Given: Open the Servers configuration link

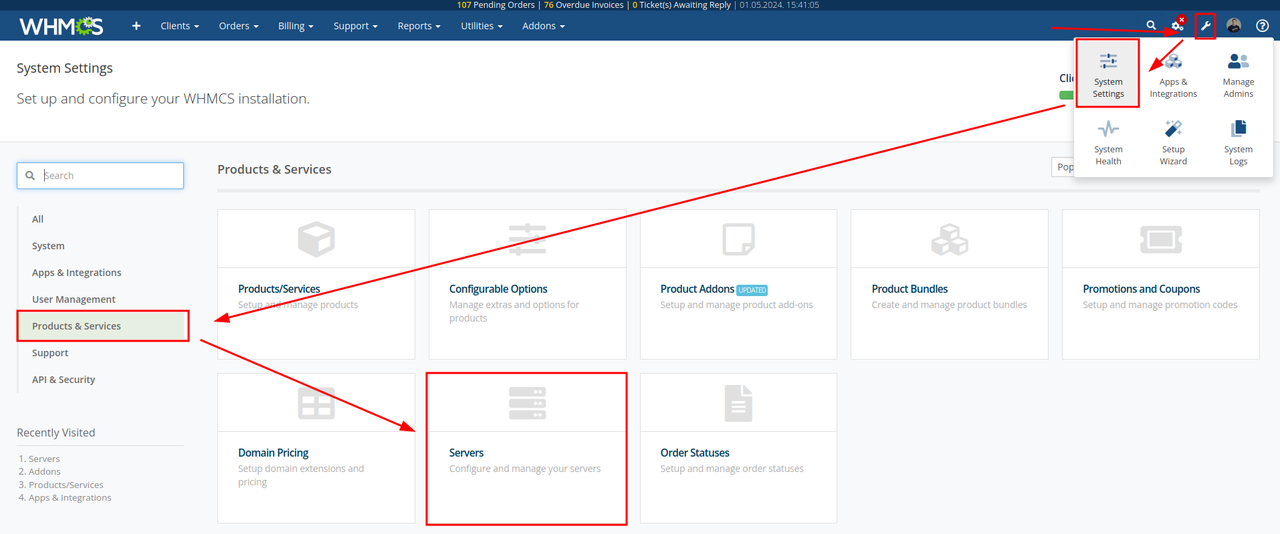Looking at the screenshot, I should (x=466, y=453).
